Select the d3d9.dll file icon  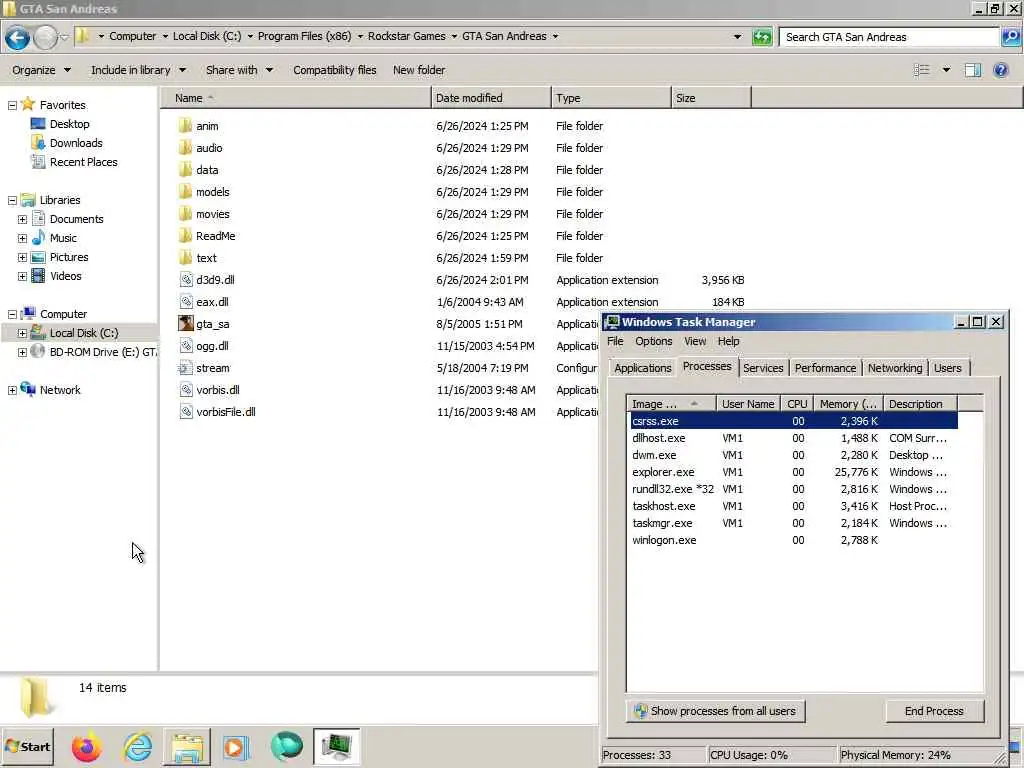pyautogui.click(x=186, y=280)
